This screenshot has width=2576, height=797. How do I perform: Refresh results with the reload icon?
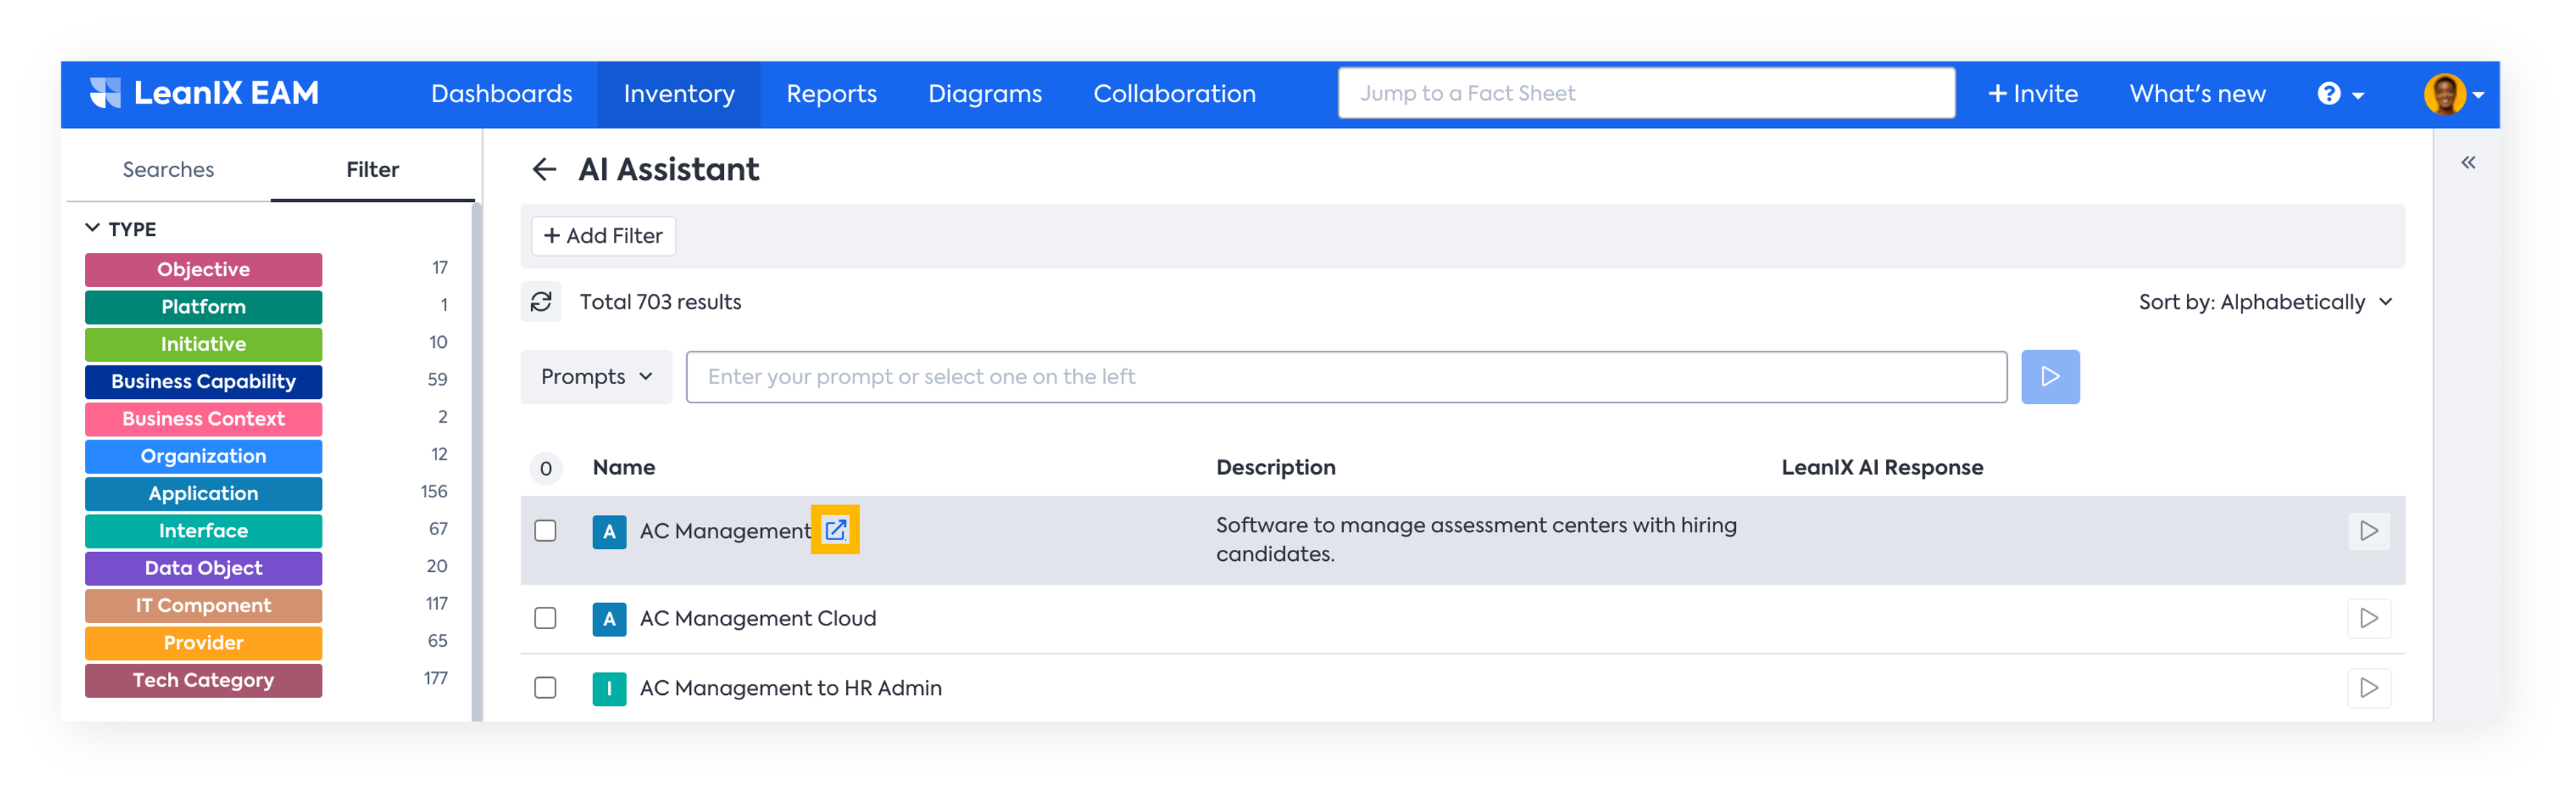click(x=541, y=302)
